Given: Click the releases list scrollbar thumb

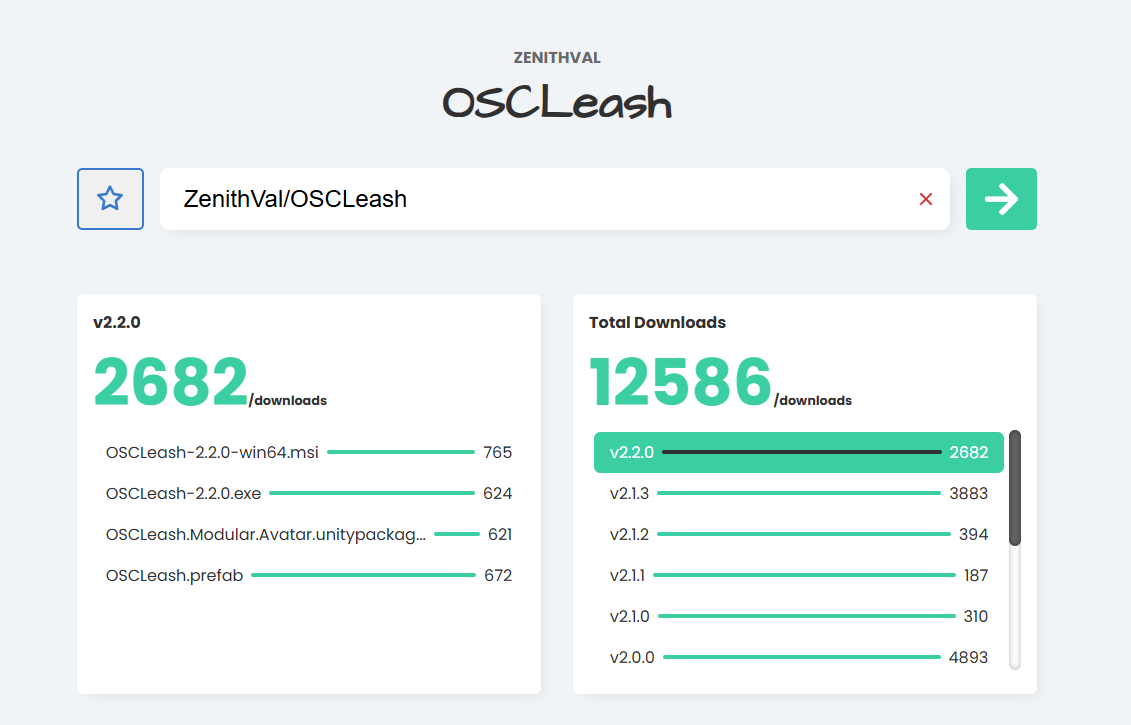Looking at the screenshot, I should click(x=1015, y=488).
